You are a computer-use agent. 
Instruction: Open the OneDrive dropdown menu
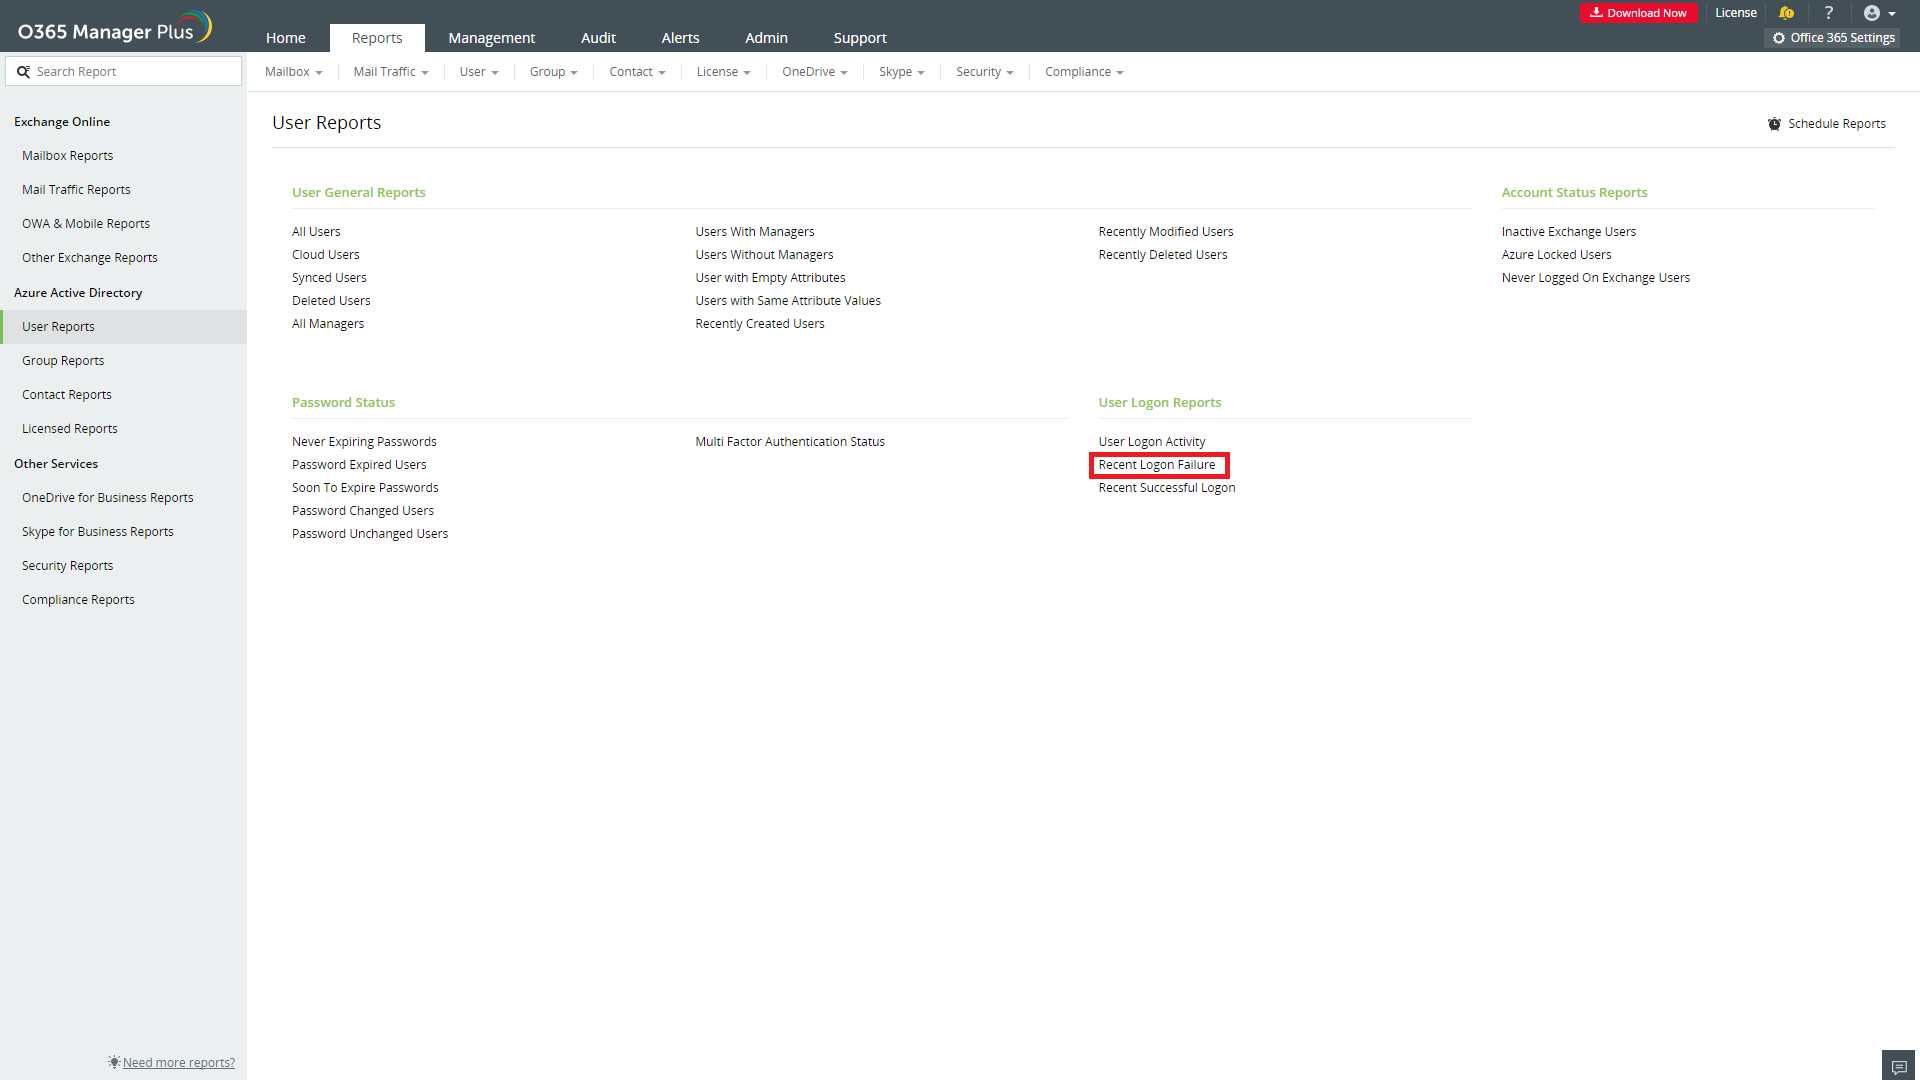[x=814, y=72]
